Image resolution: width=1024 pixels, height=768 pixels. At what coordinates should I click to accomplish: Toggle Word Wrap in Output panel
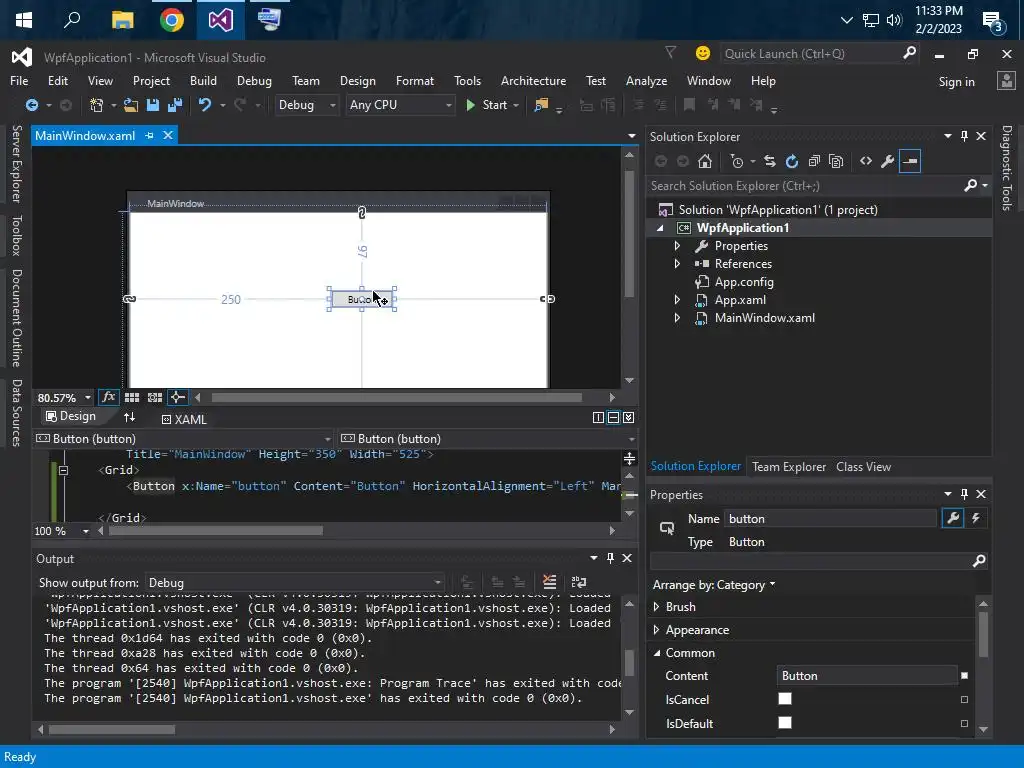(579, 582)
